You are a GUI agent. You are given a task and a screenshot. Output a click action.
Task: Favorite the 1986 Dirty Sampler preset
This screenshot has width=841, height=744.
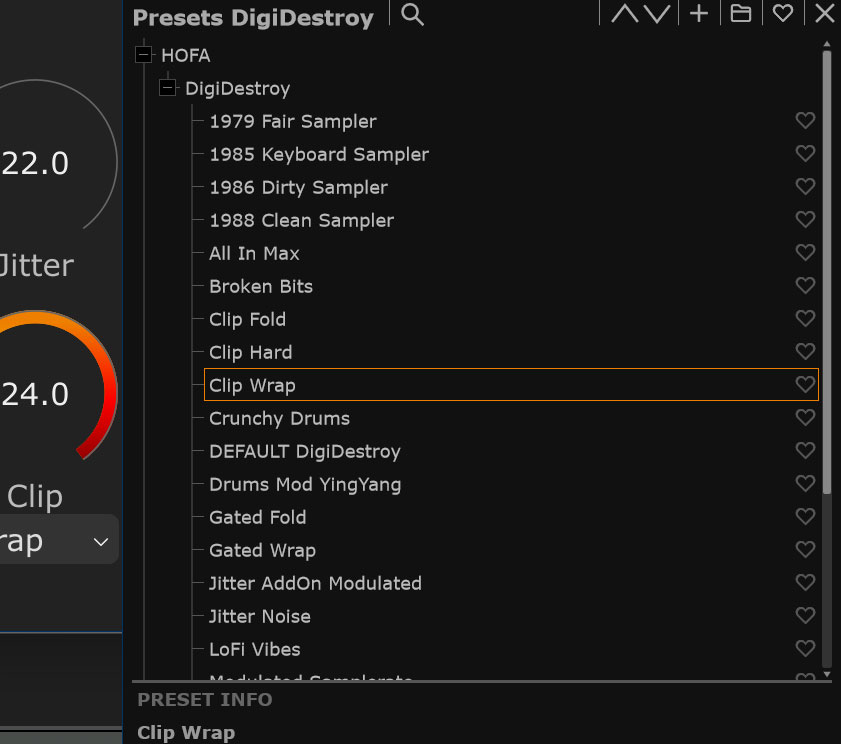pyautogui.click(x=805, y=186)
